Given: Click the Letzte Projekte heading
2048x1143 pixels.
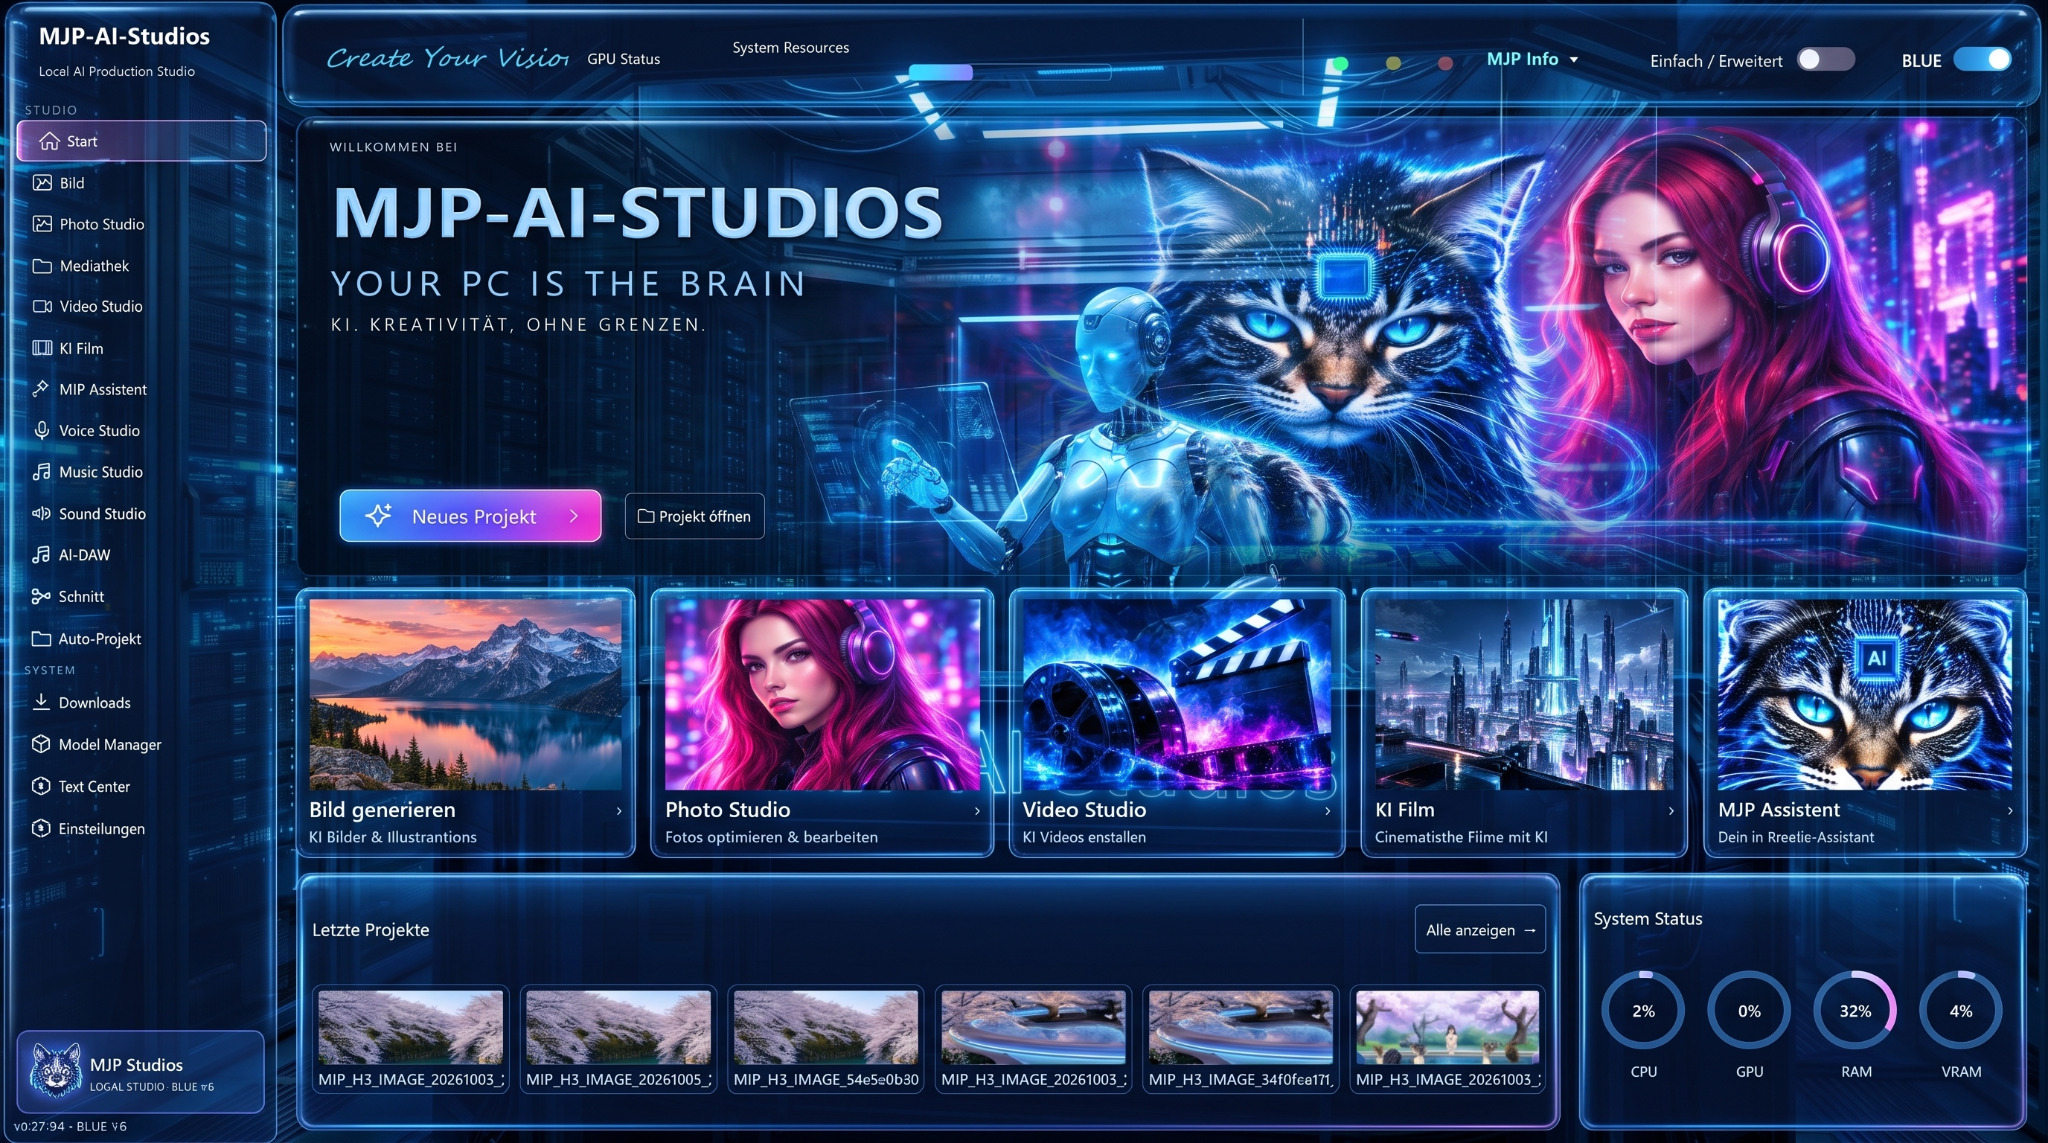Looking at the screenshot, I should tap(370, 930).
